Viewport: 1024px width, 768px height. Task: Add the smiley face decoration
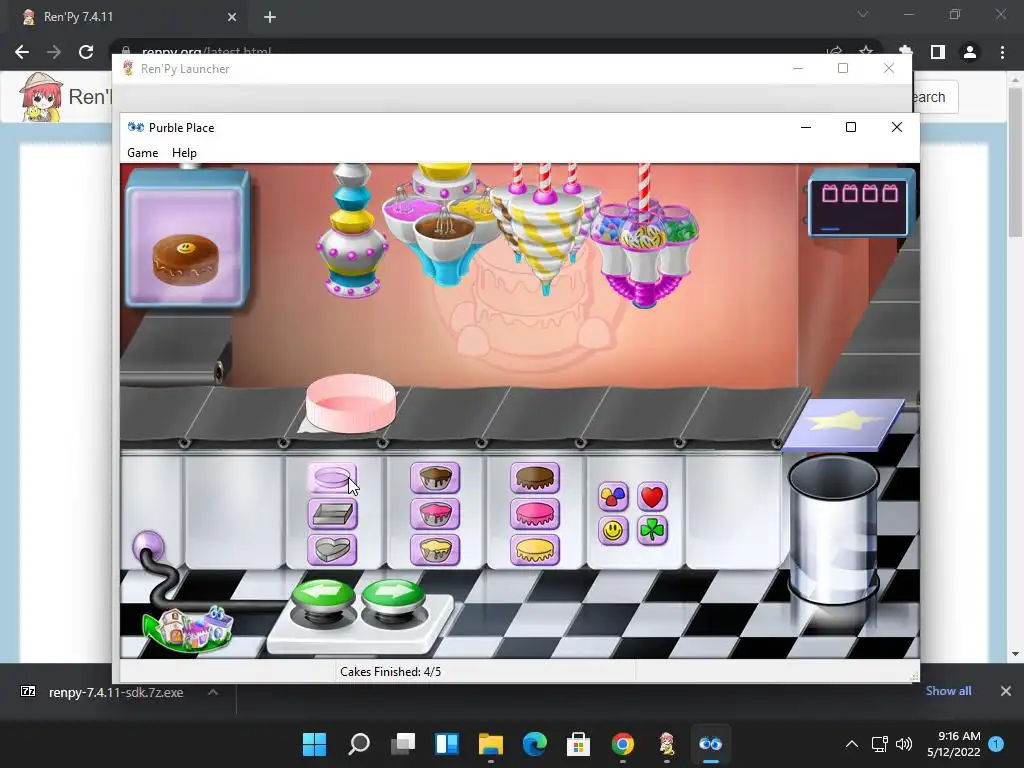613,530
